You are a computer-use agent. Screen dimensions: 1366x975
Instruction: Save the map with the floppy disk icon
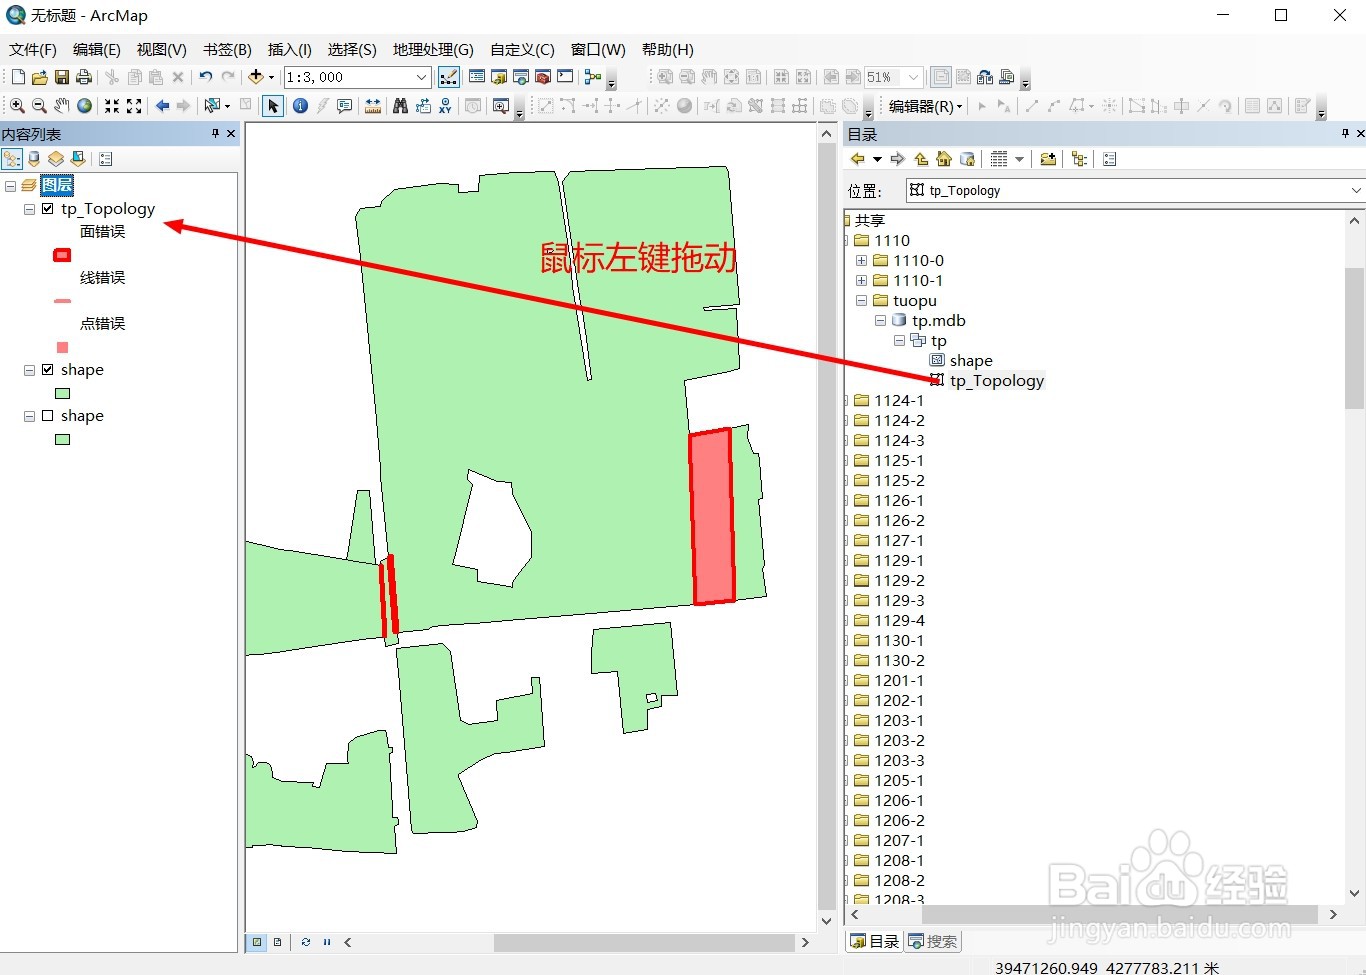(x=62, y=77)
